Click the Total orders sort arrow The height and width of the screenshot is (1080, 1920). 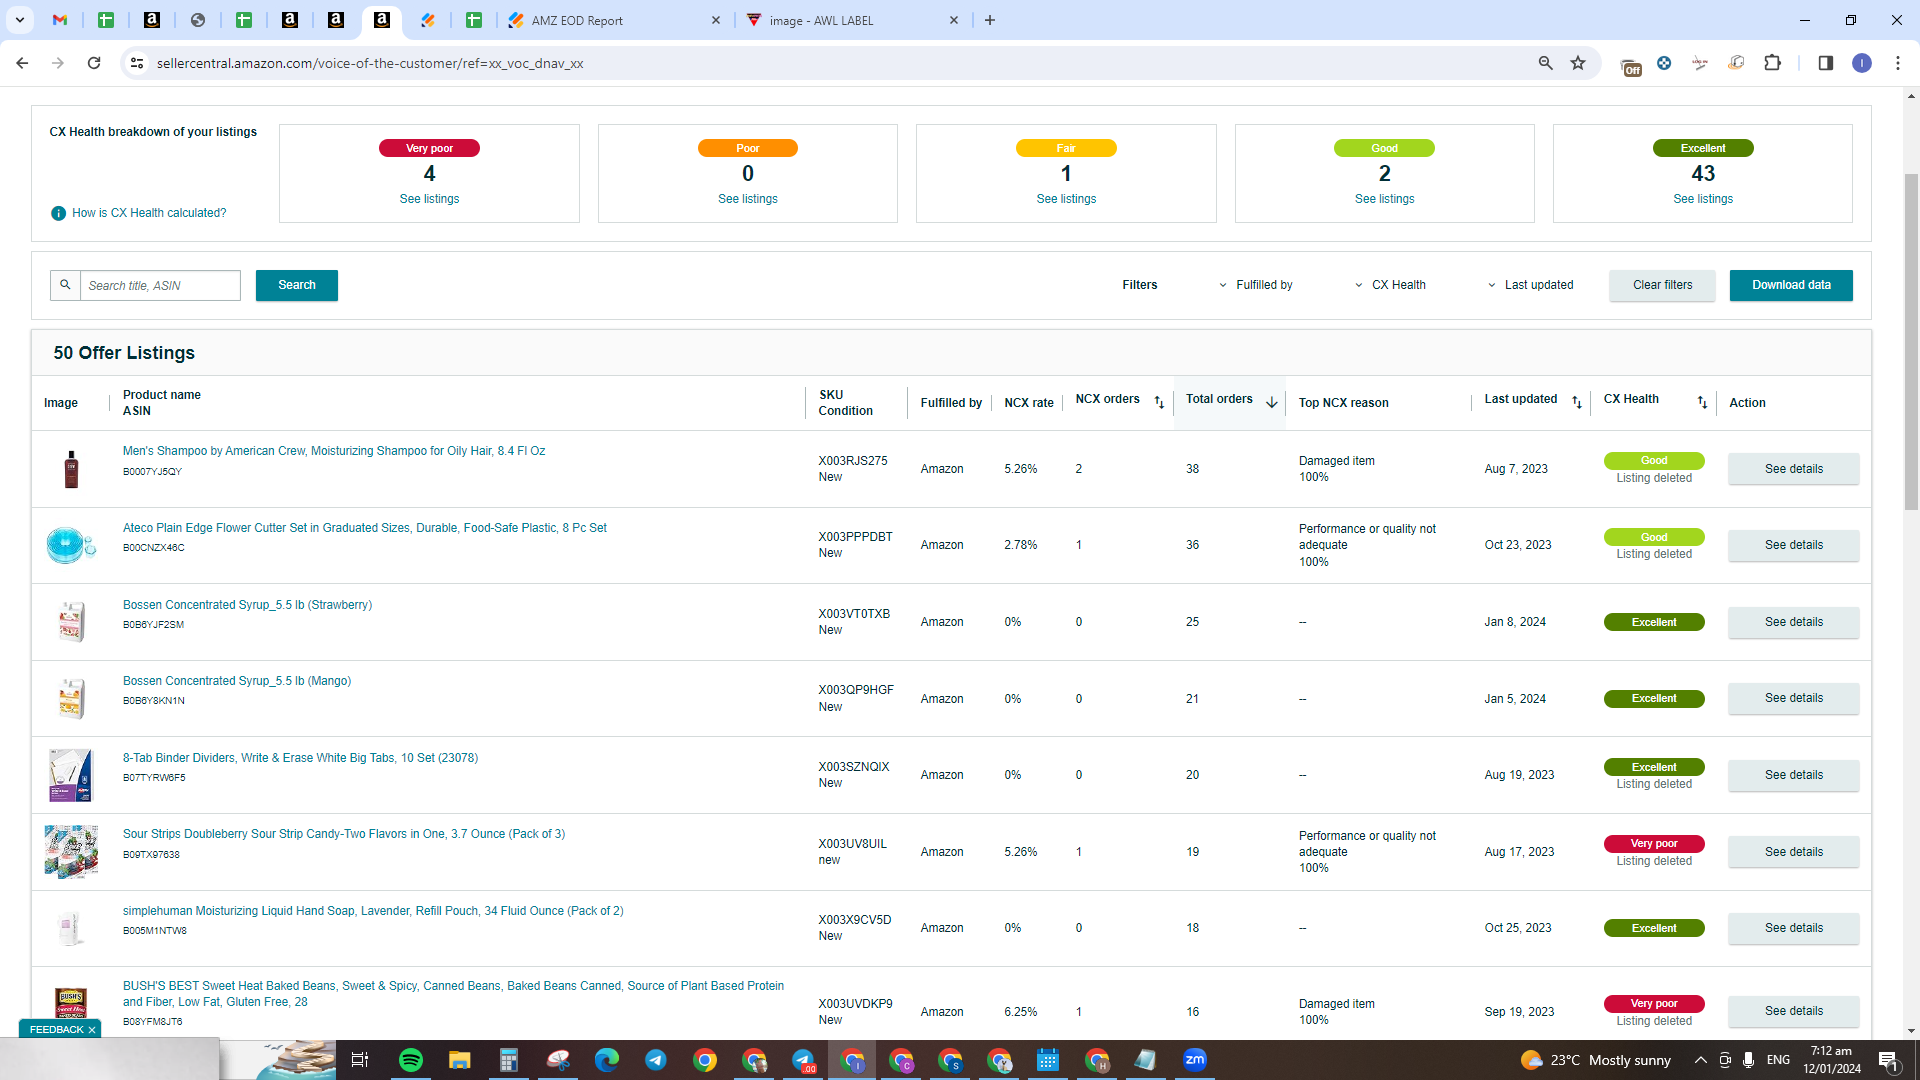pyautogui.click(x=1271, y=402)
